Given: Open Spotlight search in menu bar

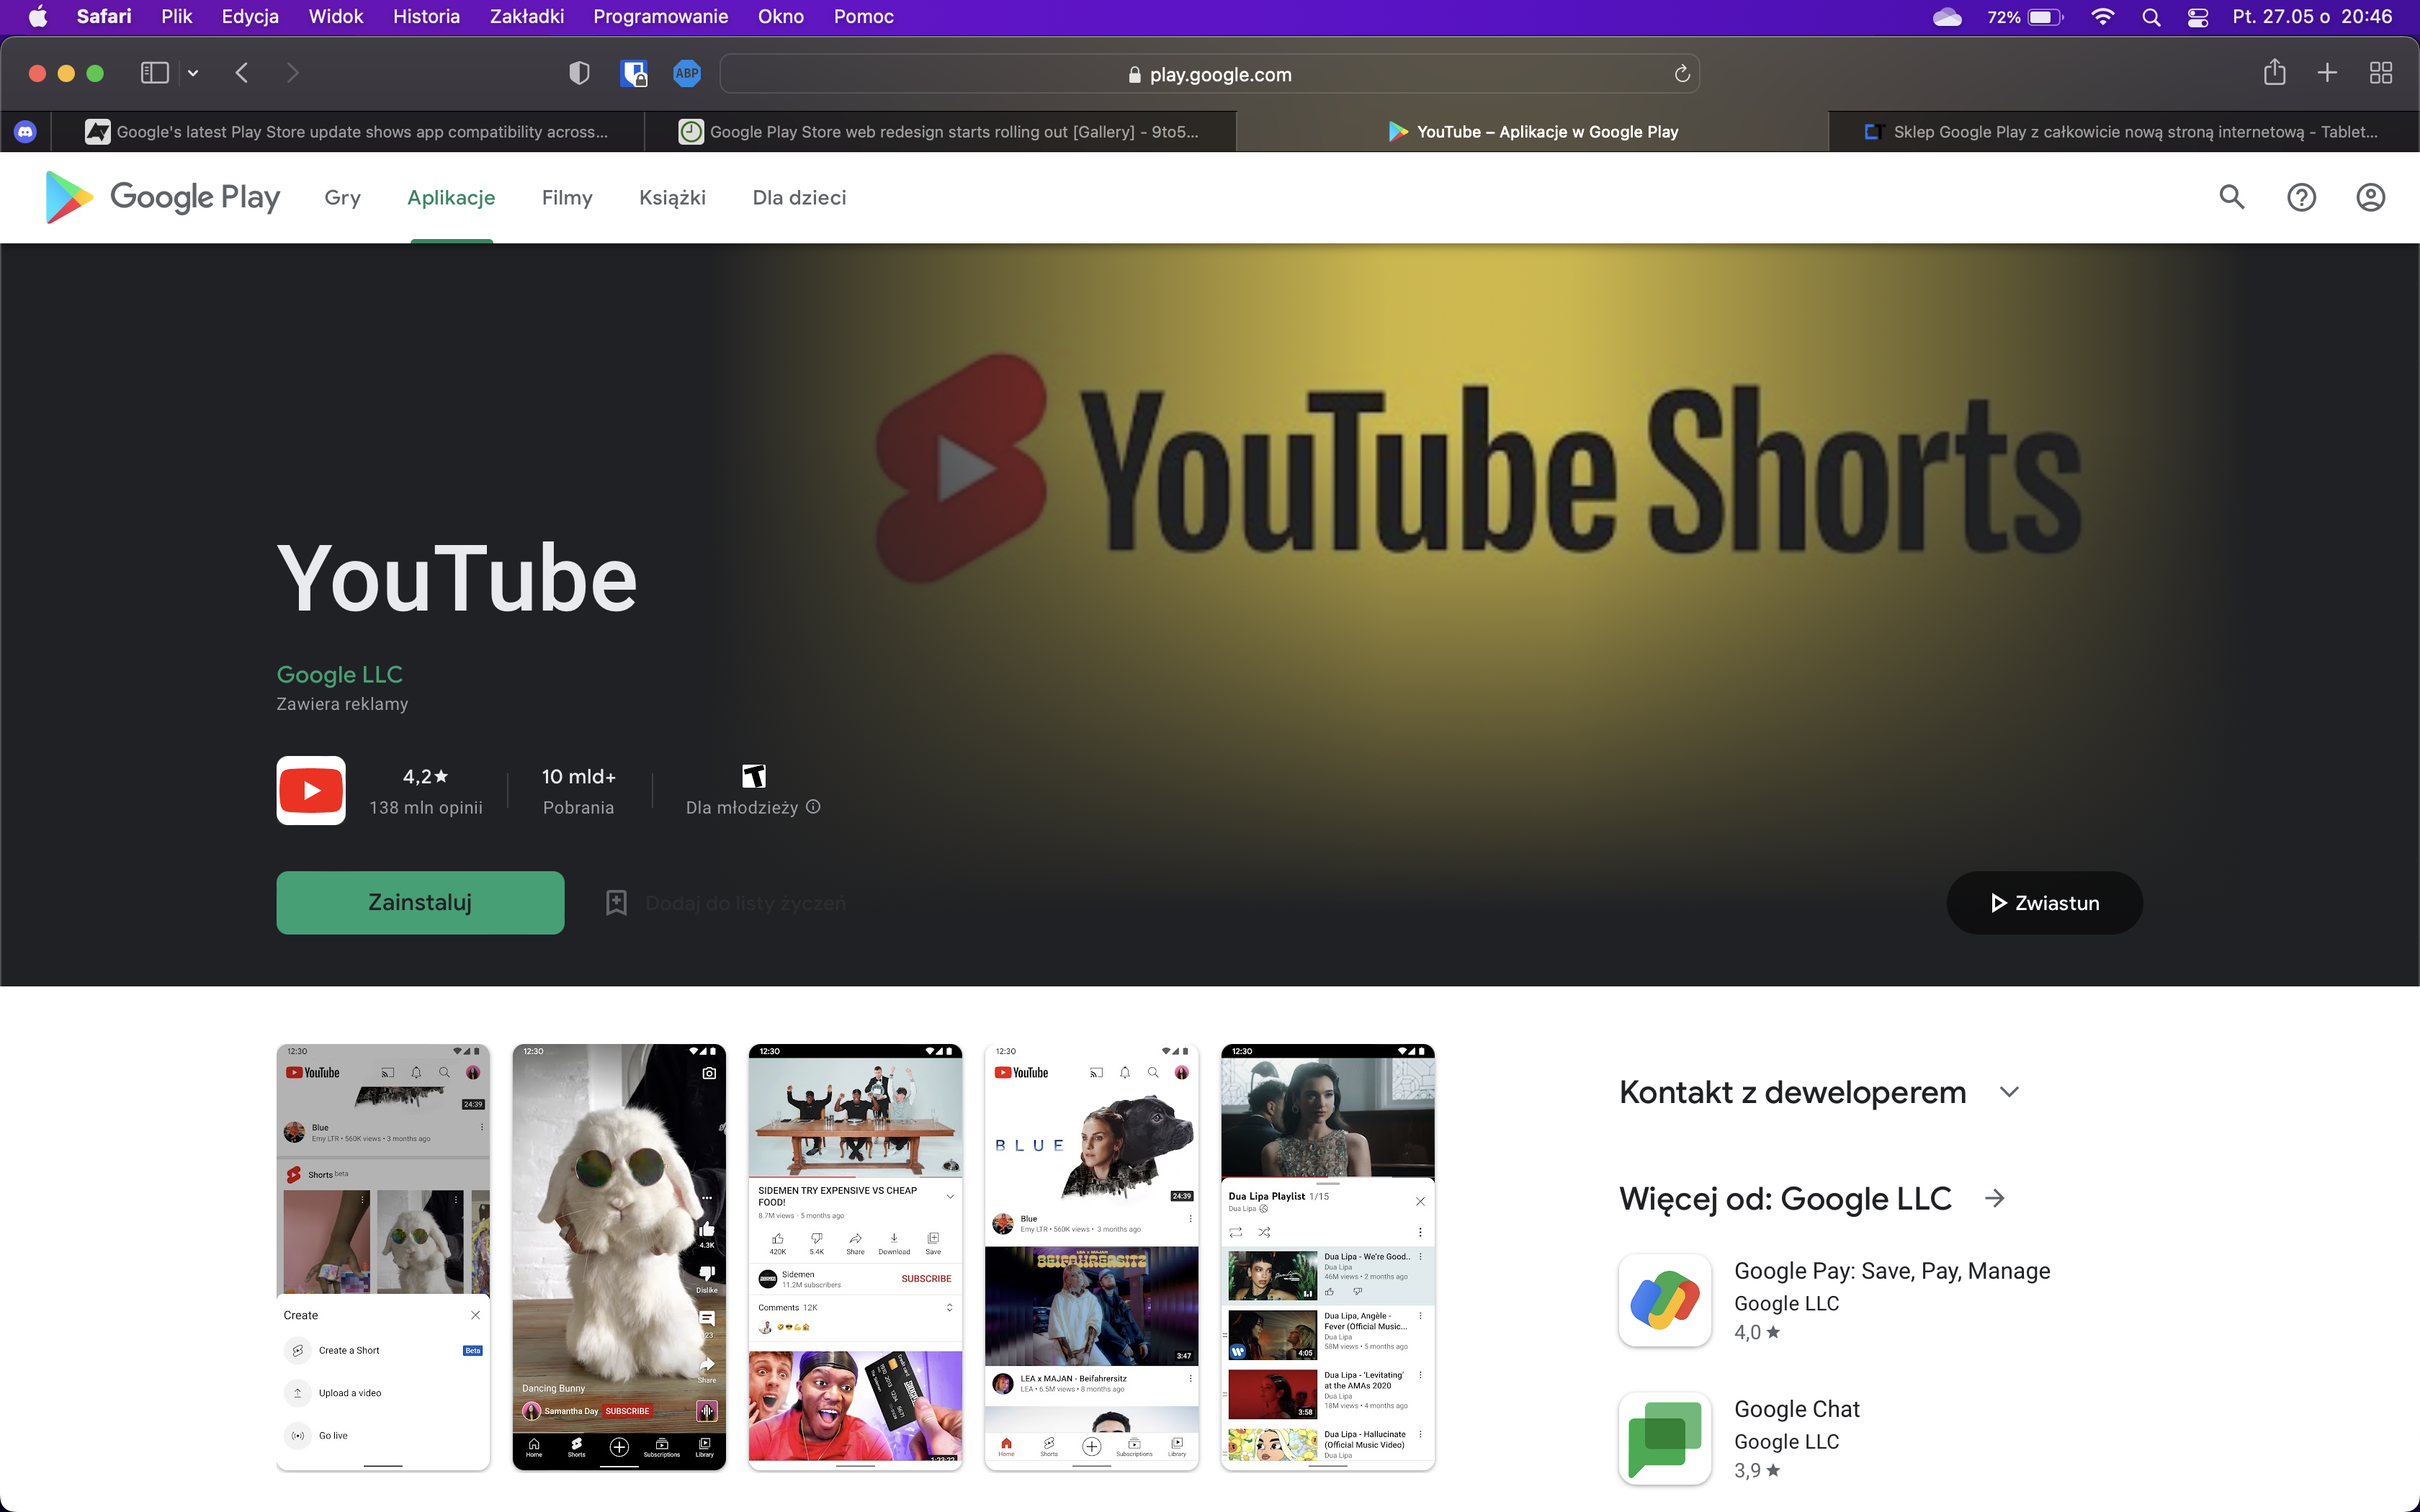Looking at the screenshot, I should pos(2151,17).
